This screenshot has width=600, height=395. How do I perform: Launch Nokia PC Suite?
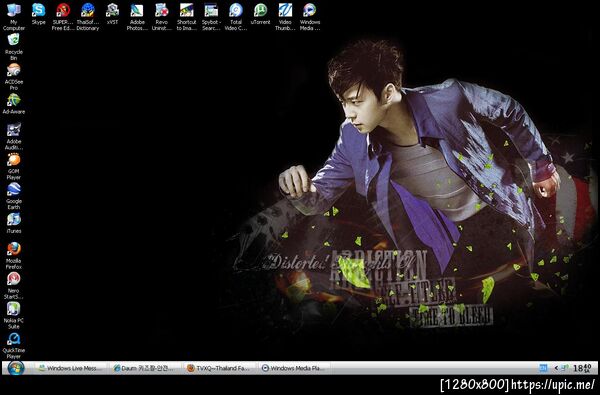[14, 315]
